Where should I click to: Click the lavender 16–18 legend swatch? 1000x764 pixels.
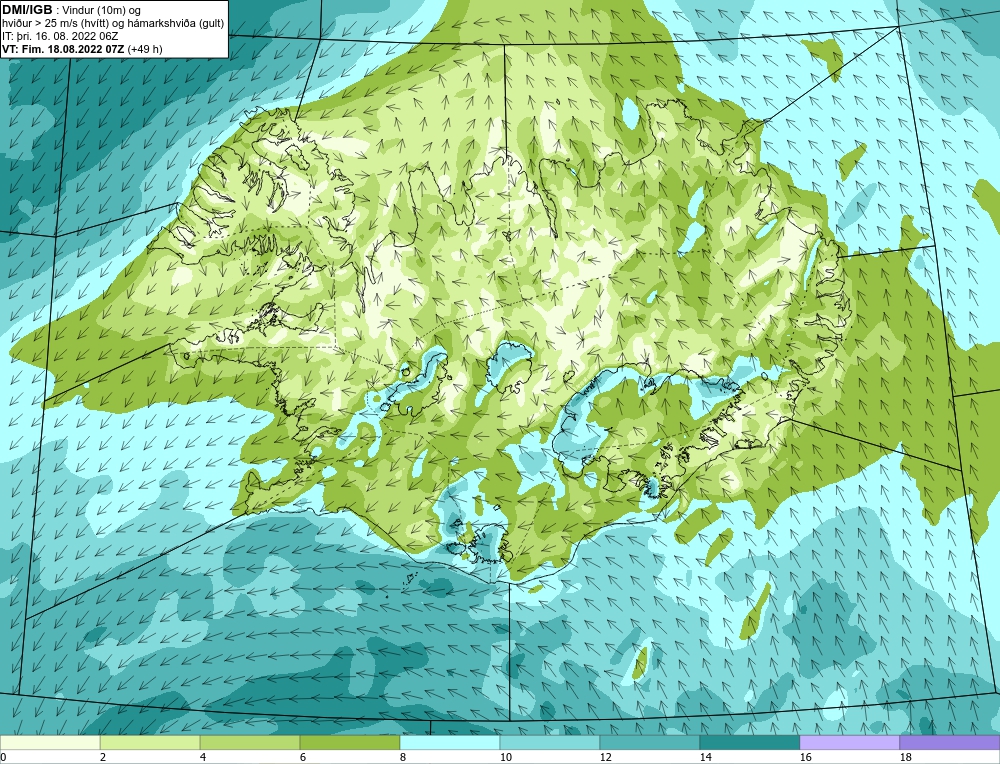coord(849,742)
